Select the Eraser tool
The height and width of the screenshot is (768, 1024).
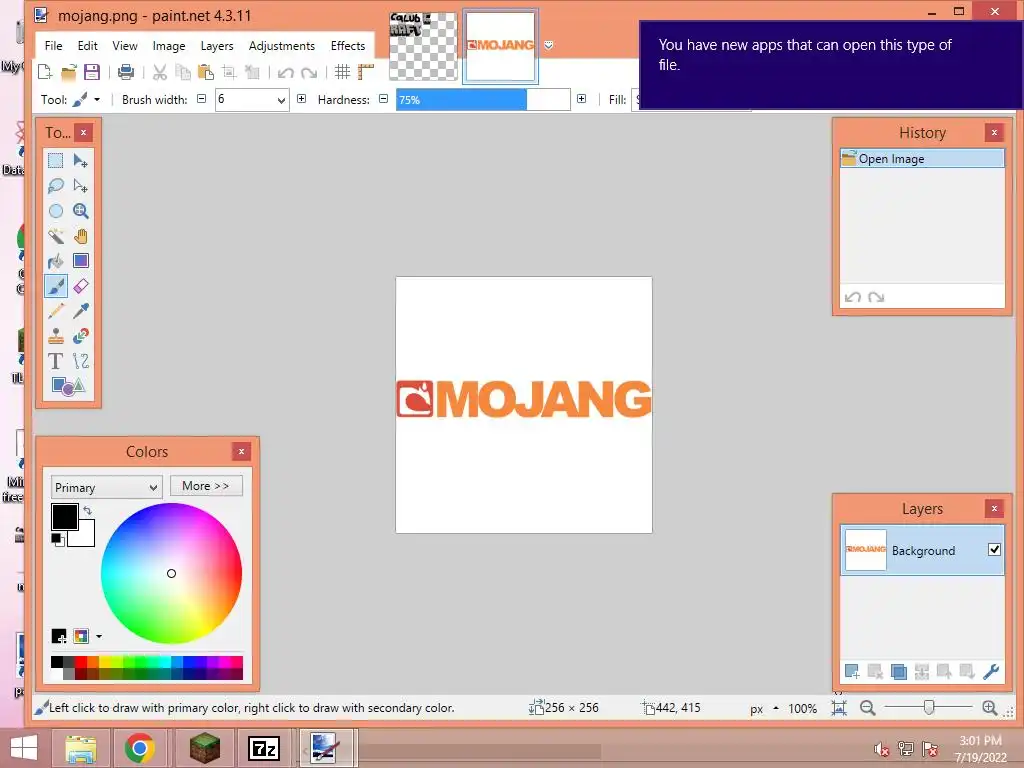[80, 286]
